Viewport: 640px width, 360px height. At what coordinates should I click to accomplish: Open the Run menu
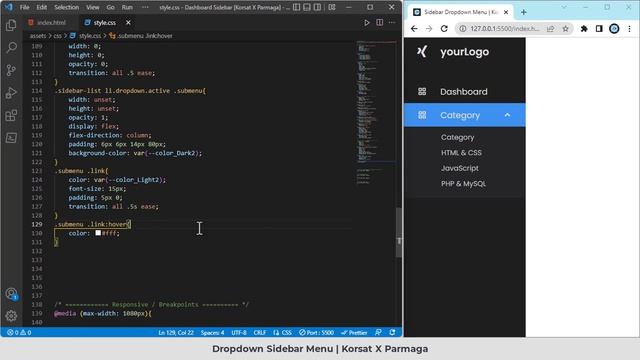pyautogui.click(x=127, y=7)
